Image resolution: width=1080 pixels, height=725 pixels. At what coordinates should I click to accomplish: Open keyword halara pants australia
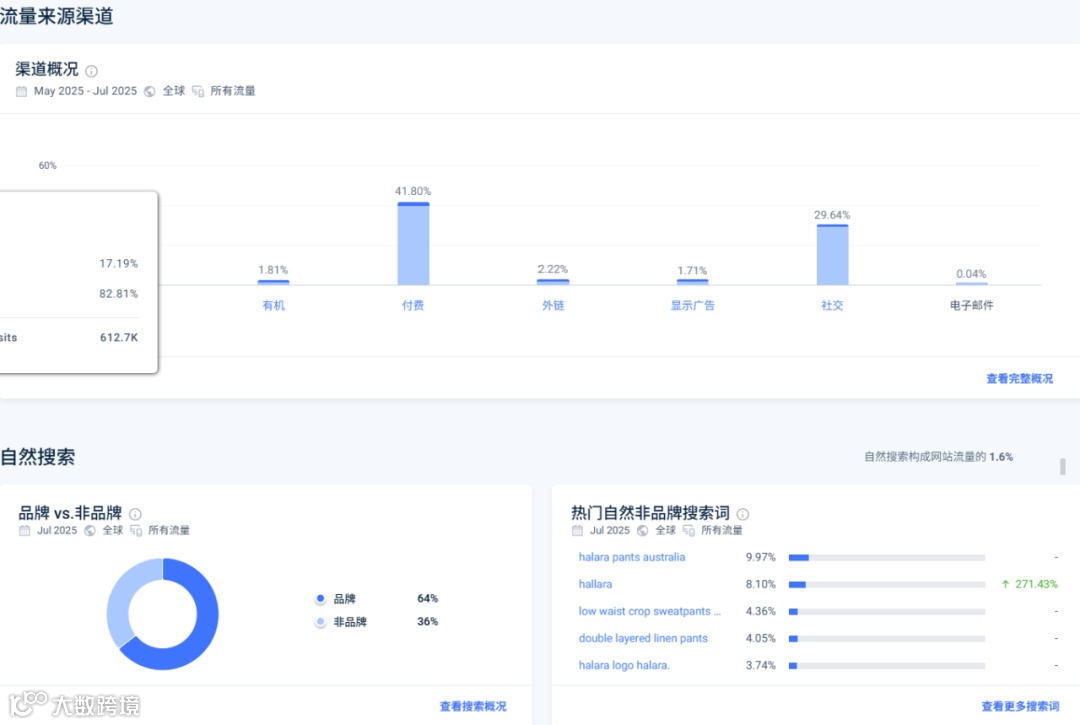[x=632, y=557]
